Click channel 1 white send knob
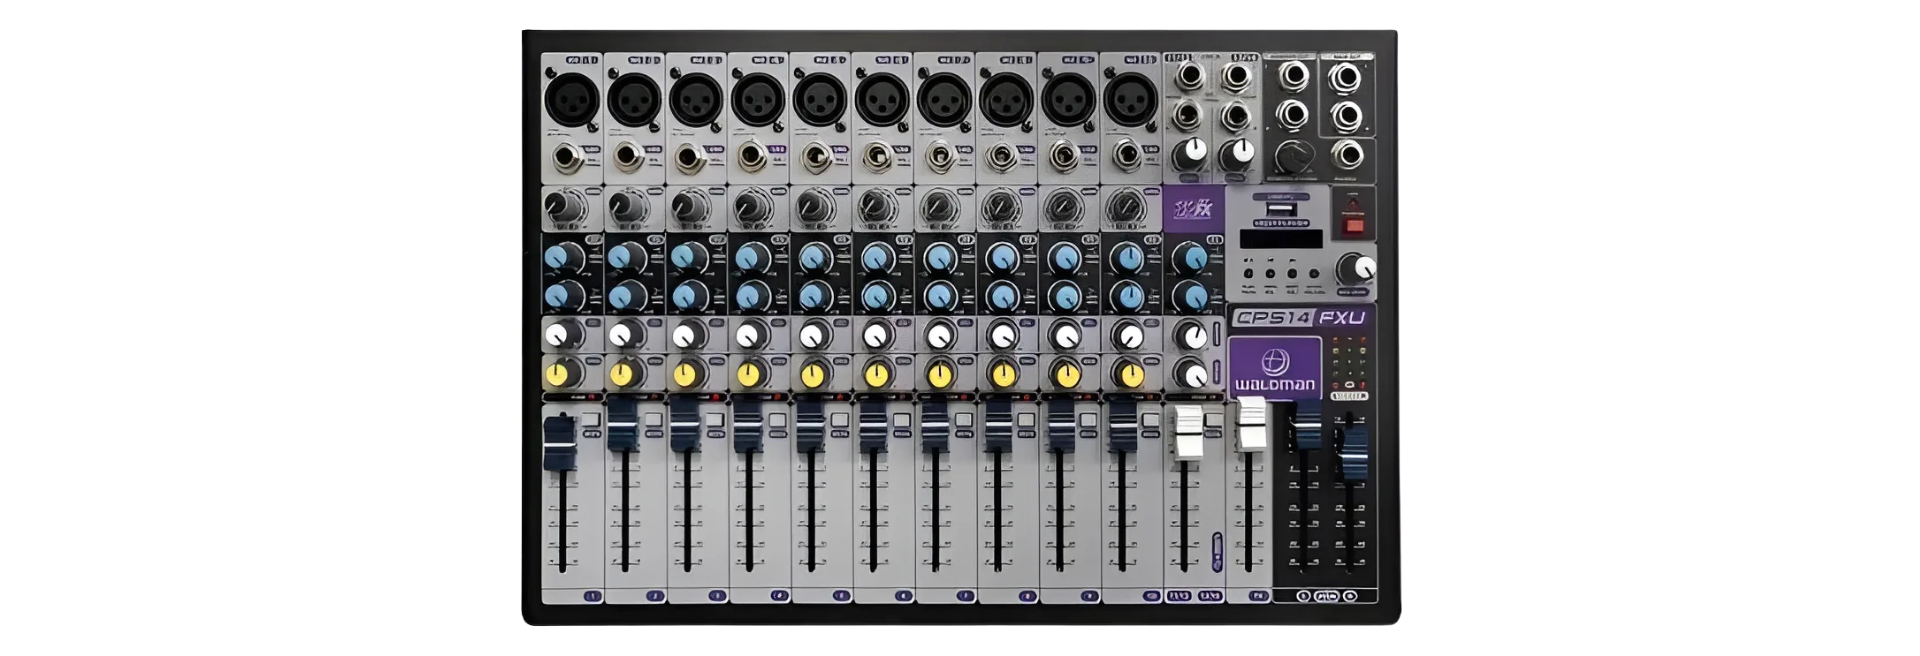1920x656 pixels. point(560,335)
